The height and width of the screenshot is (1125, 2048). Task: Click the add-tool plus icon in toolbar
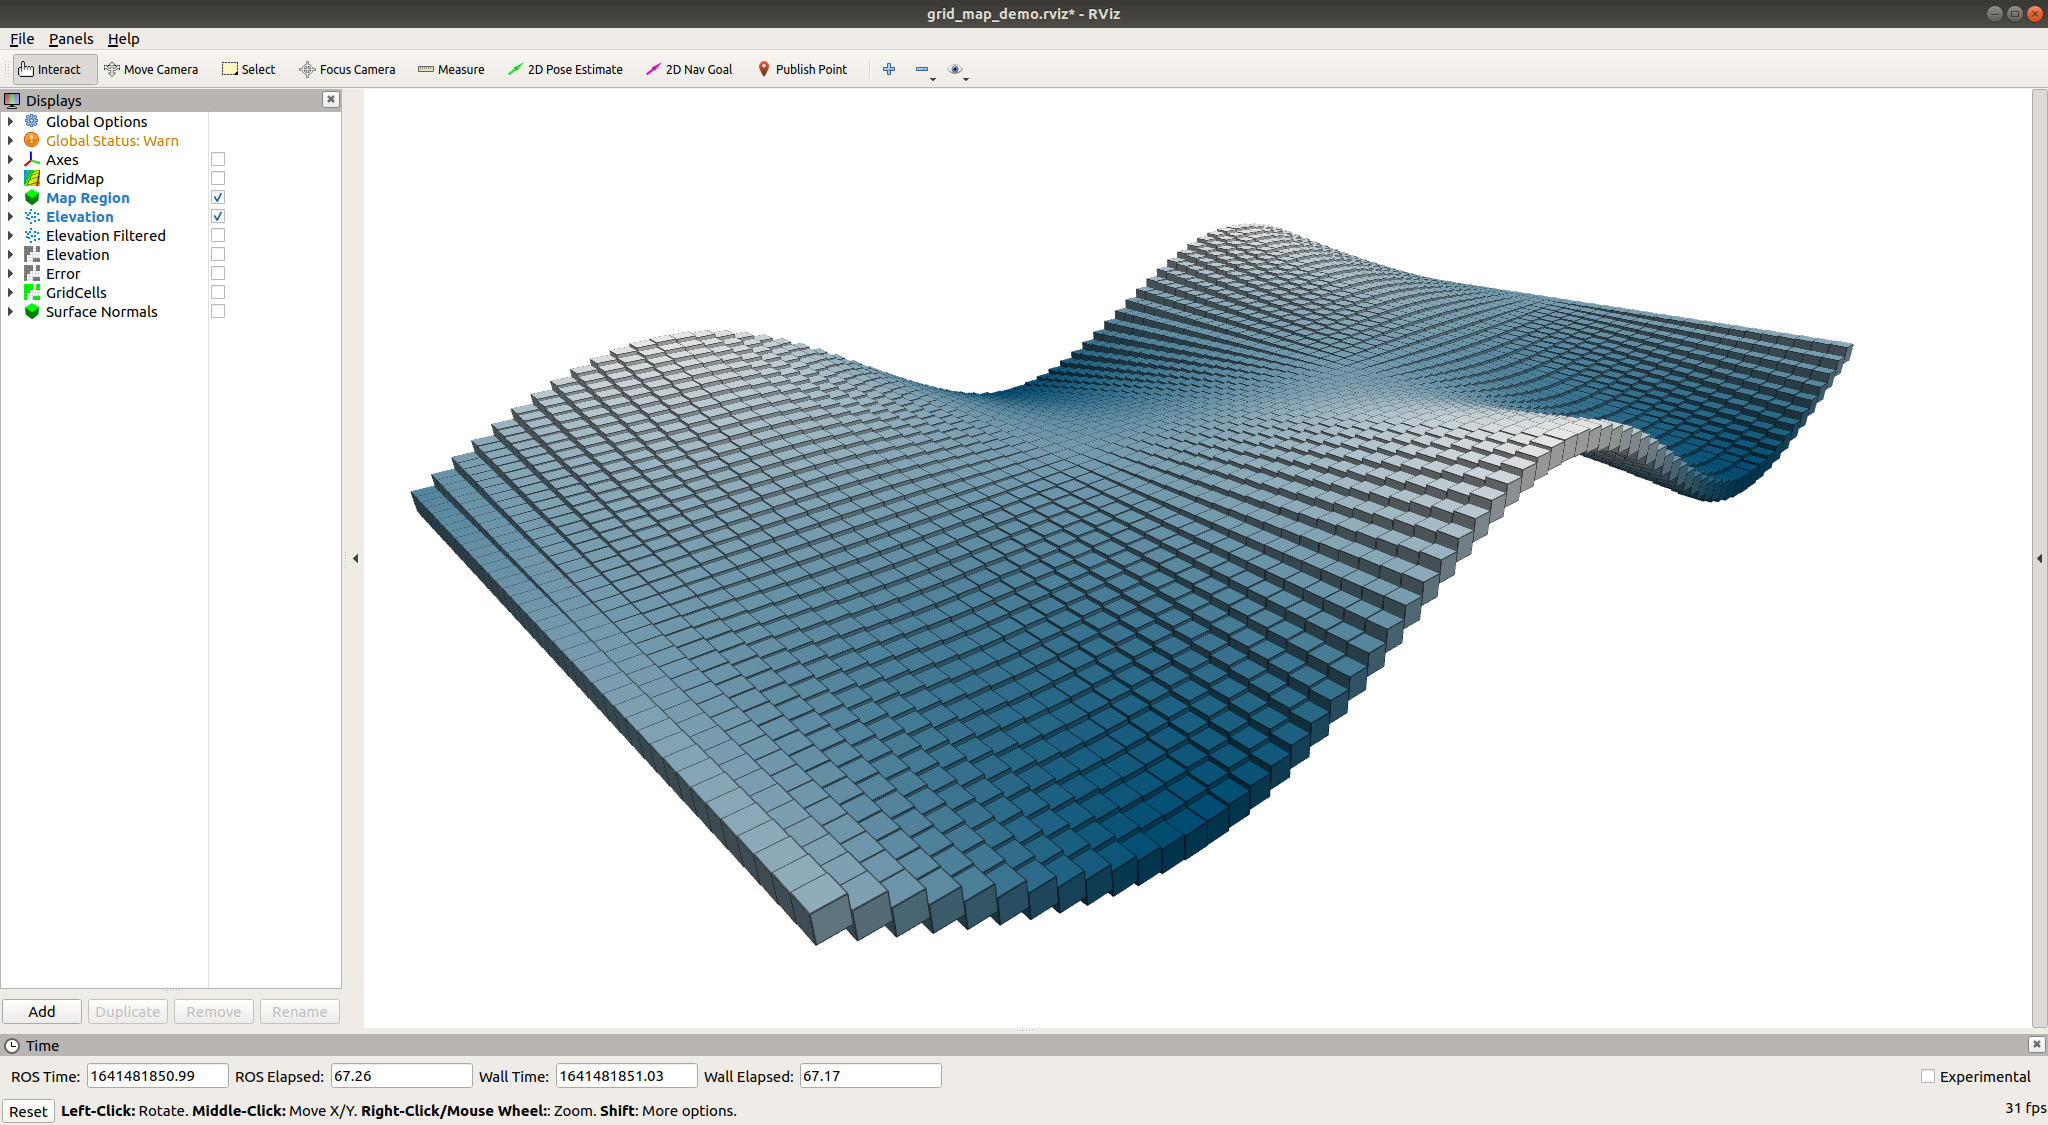click(888, 69)
